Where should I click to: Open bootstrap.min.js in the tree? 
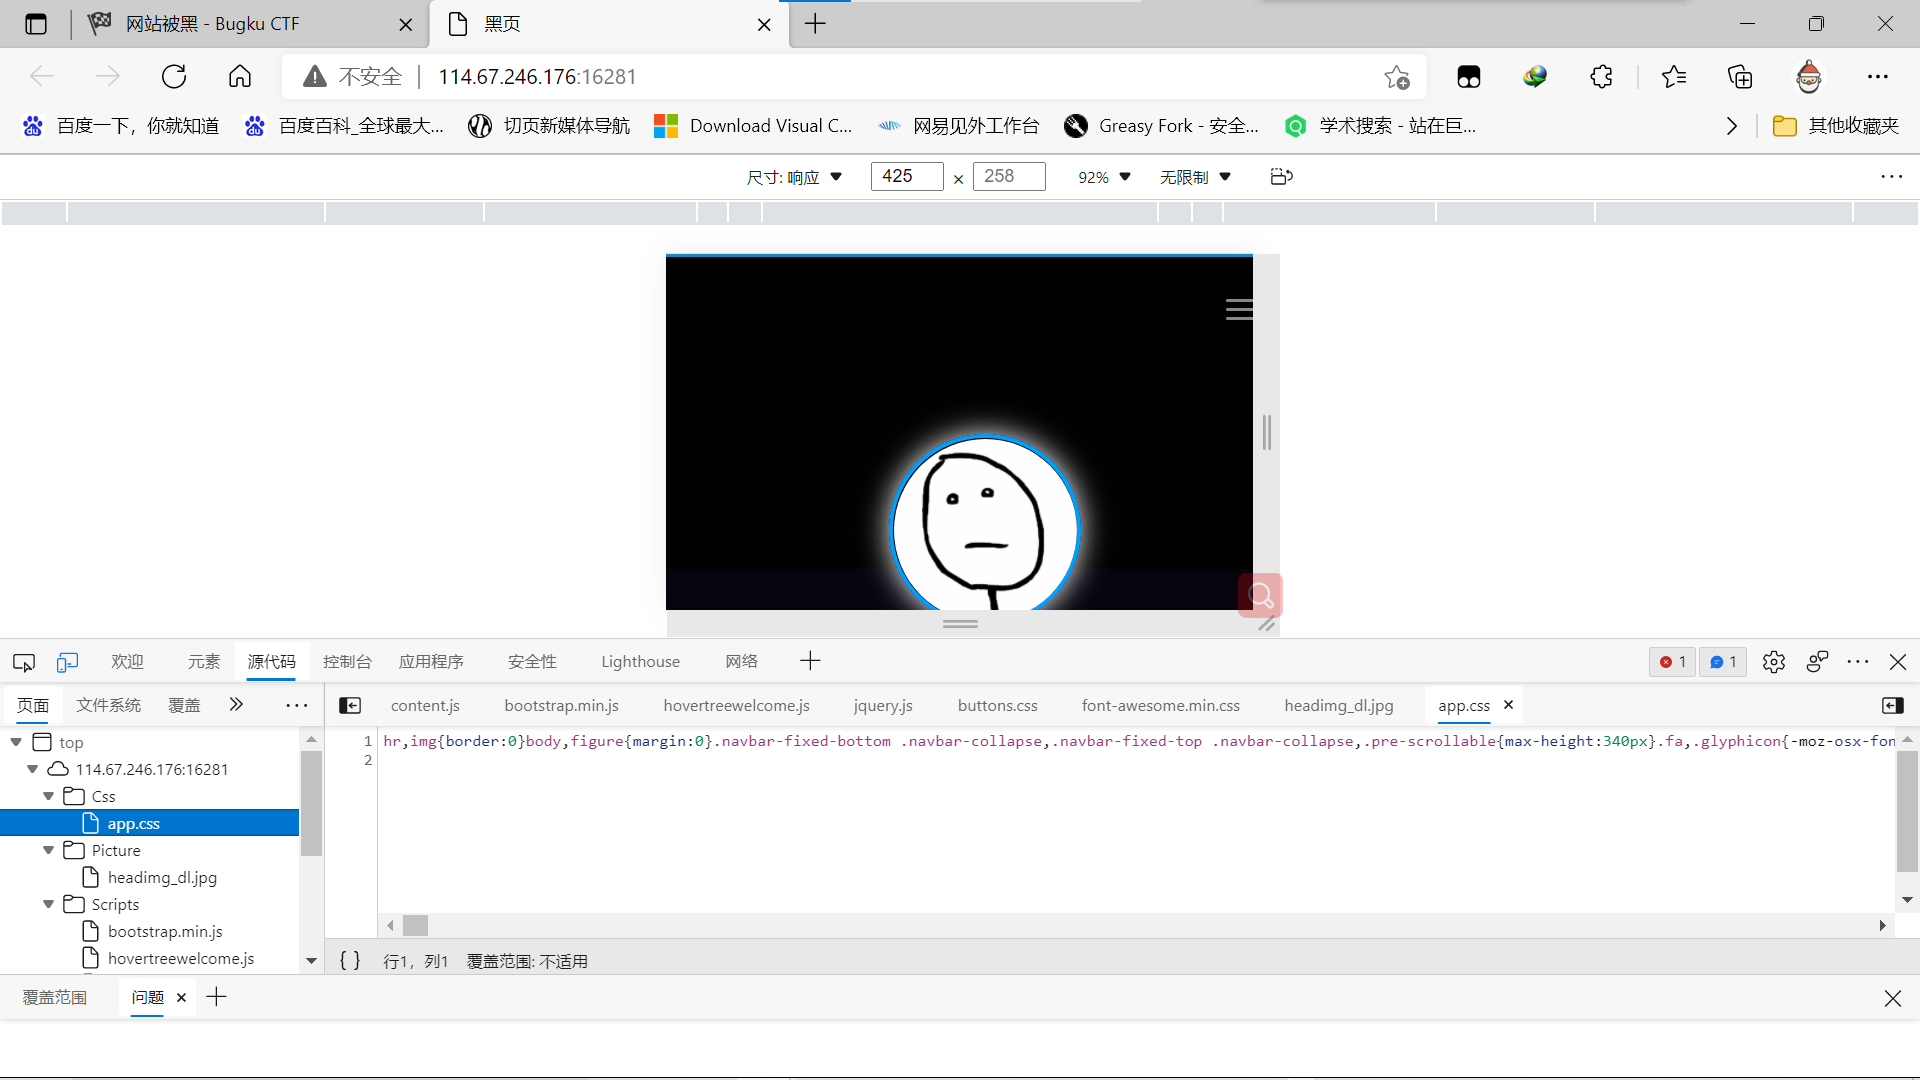[165, 932]
